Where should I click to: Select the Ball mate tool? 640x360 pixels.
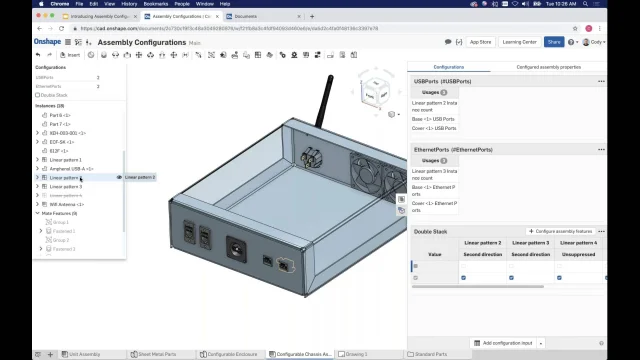click(174, 55)
